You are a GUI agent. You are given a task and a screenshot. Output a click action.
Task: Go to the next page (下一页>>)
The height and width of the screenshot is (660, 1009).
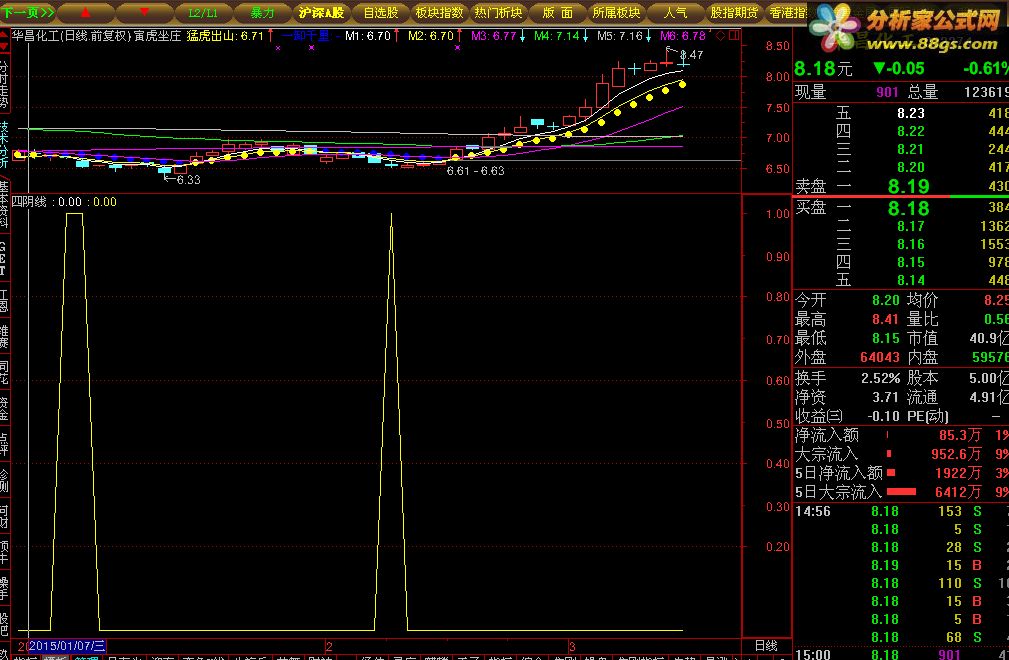29,12
